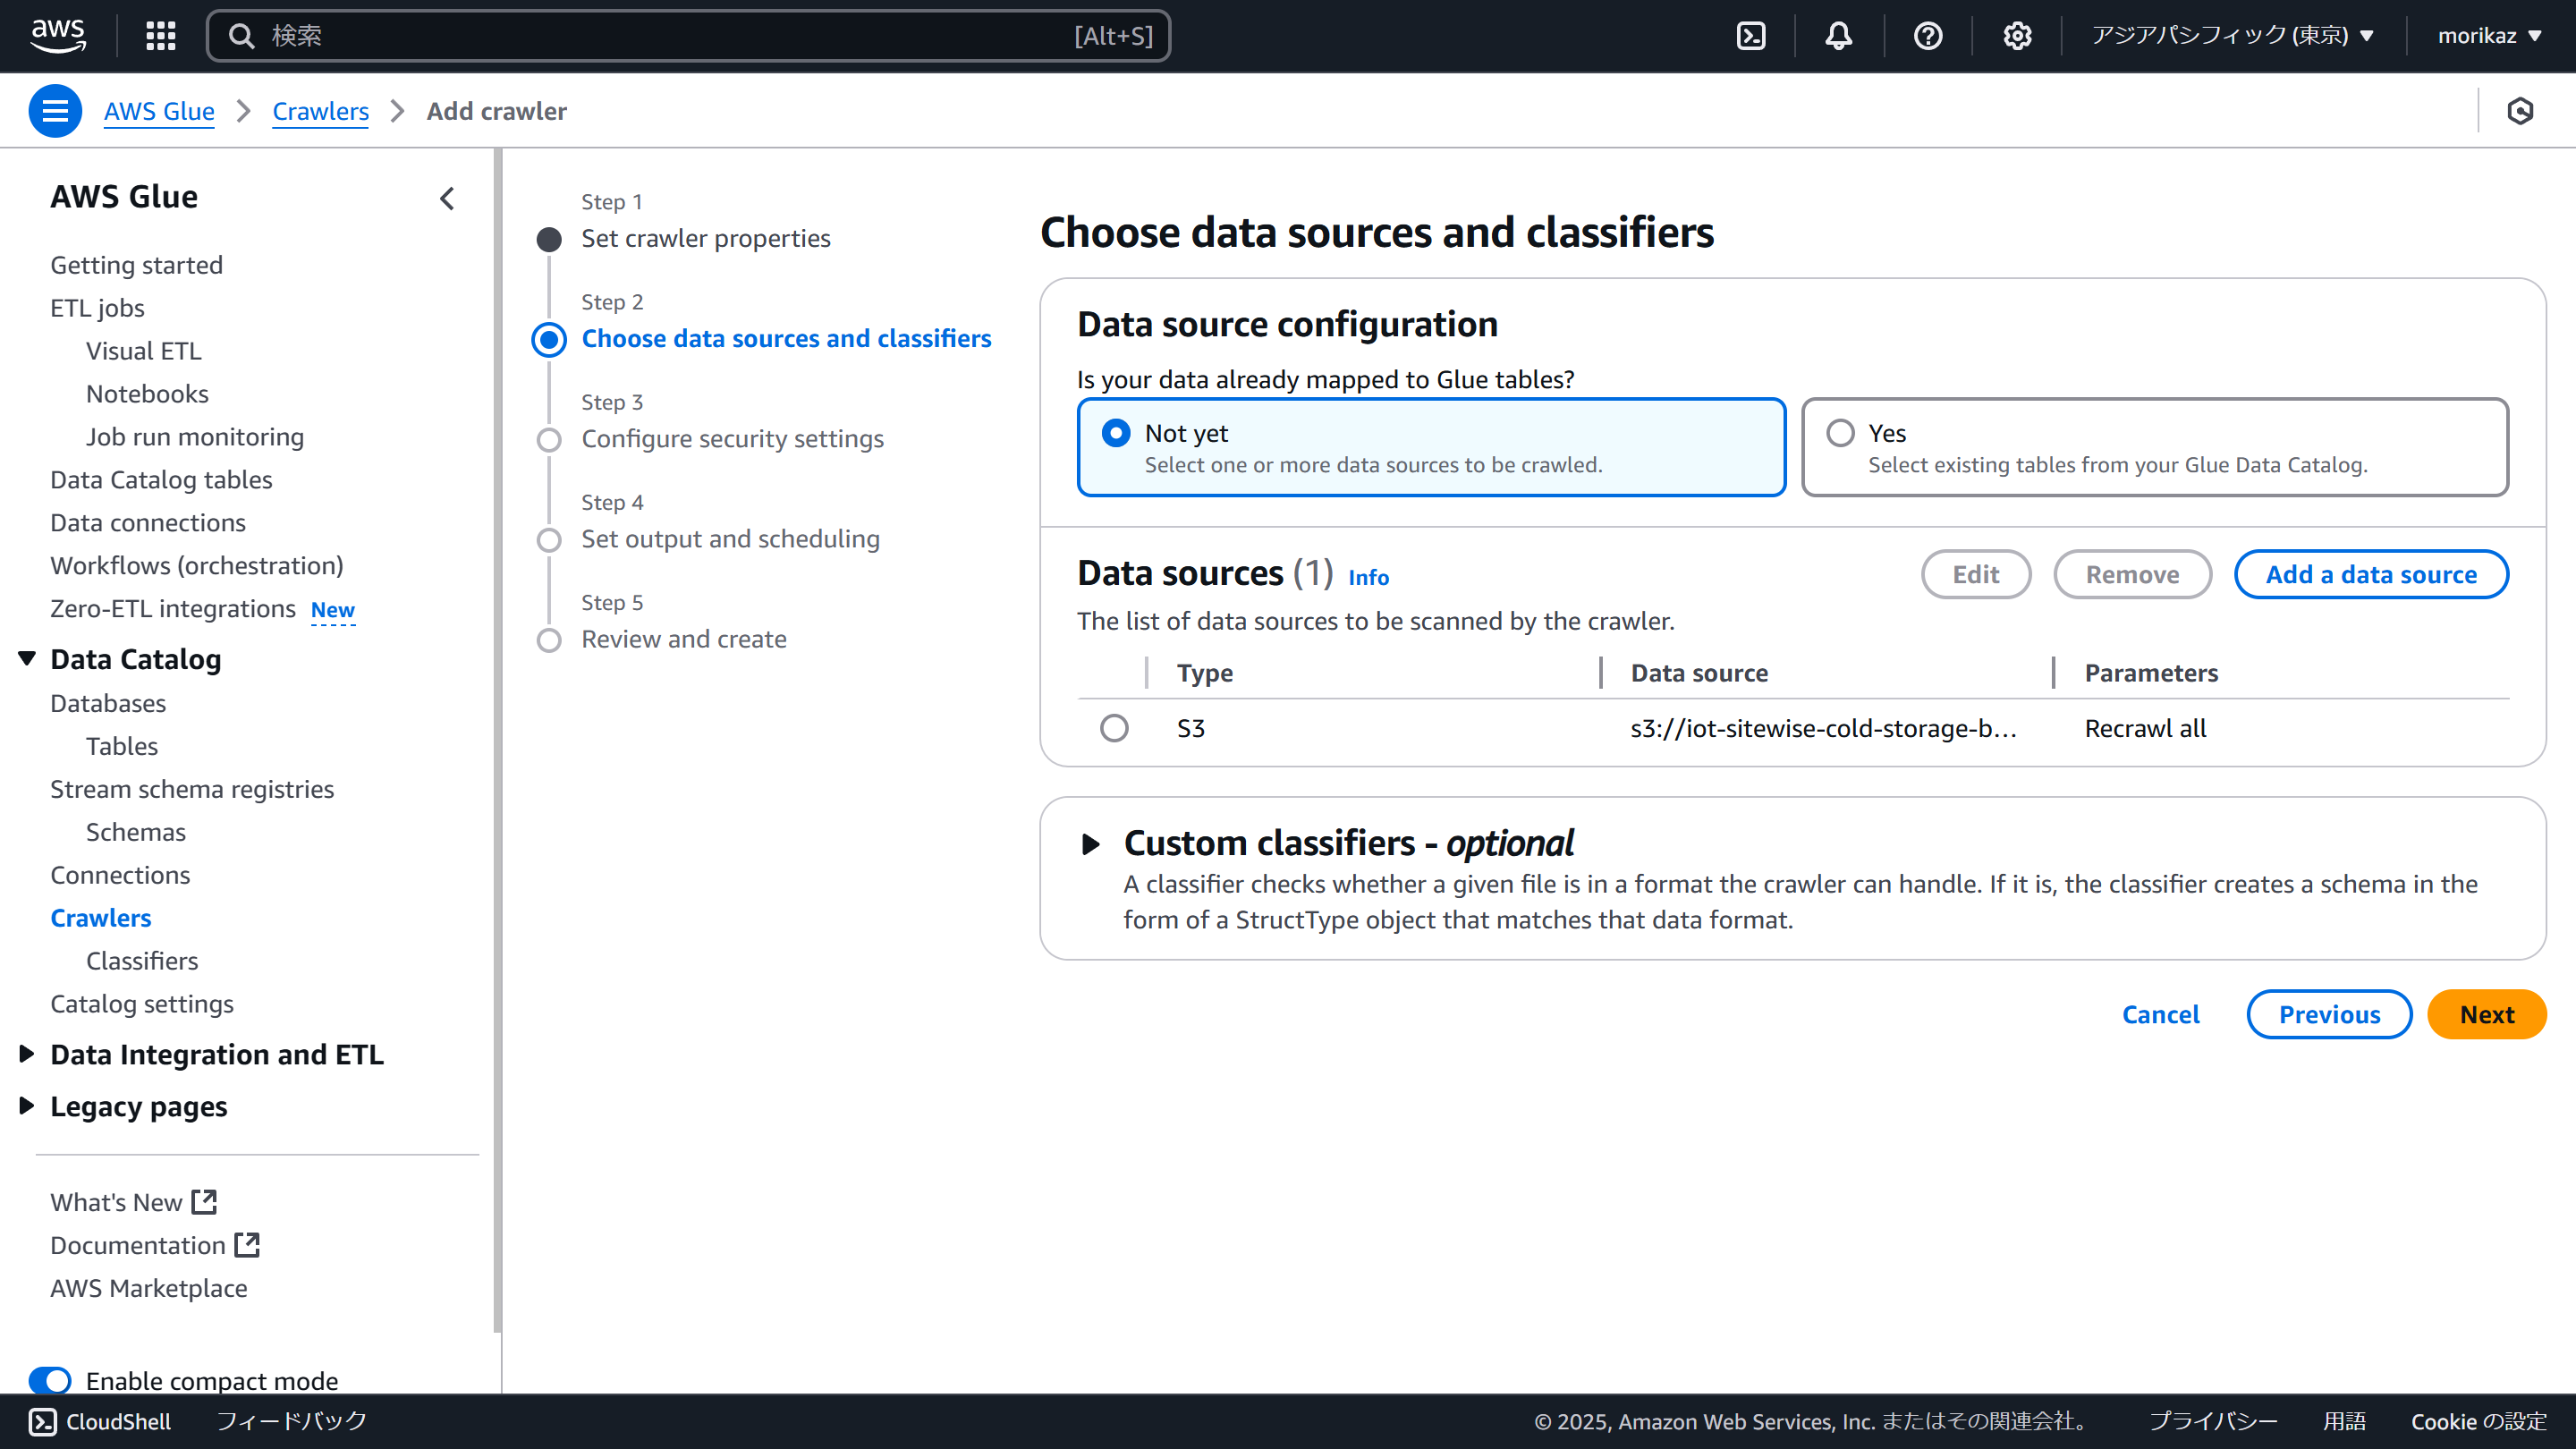Toggle Enable compact mode switch
2576x1449 pixels.
(50, 1380)
